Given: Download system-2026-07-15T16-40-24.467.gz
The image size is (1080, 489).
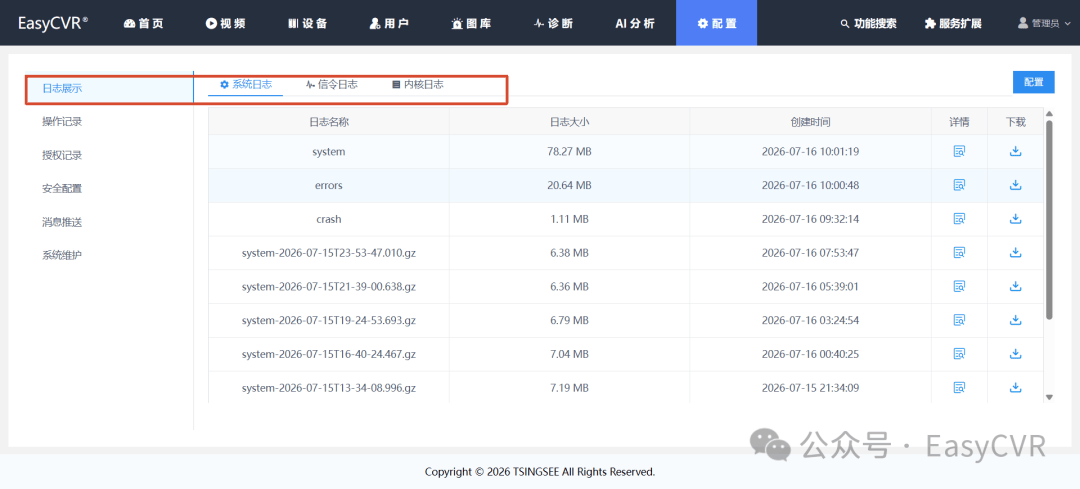Looking at the screenshot, I should pos(1015,354).
